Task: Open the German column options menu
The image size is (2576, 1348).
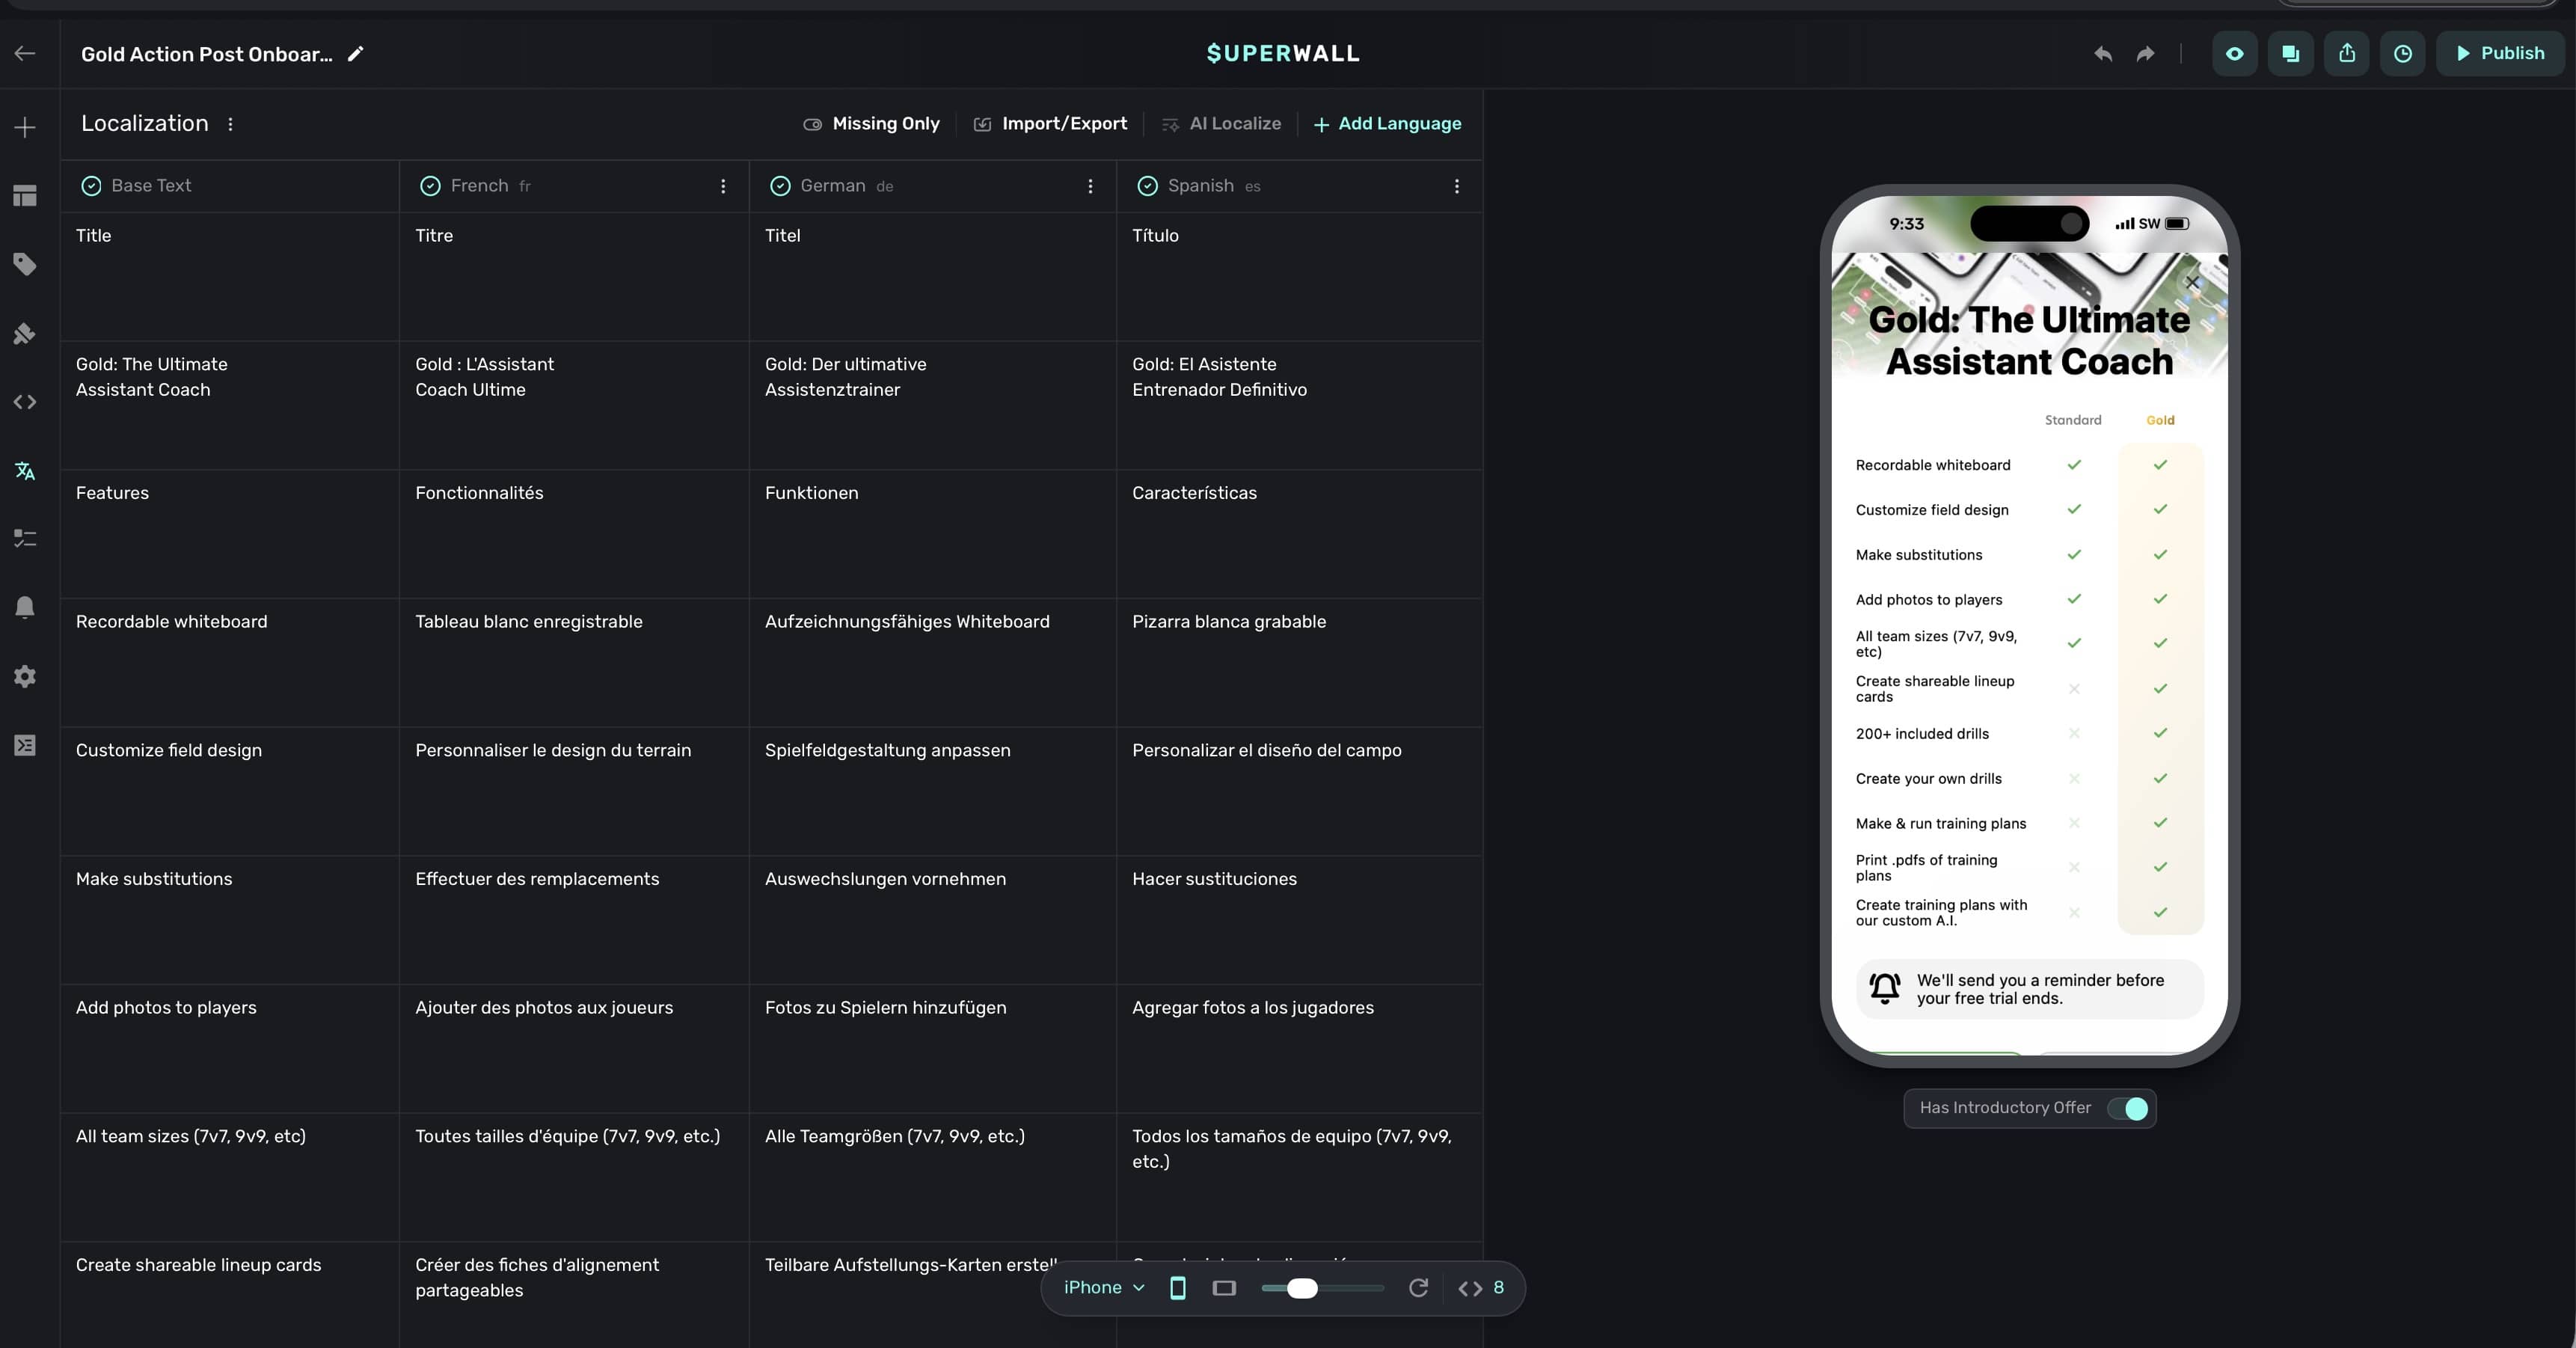Action: [x=1090, y=186]
